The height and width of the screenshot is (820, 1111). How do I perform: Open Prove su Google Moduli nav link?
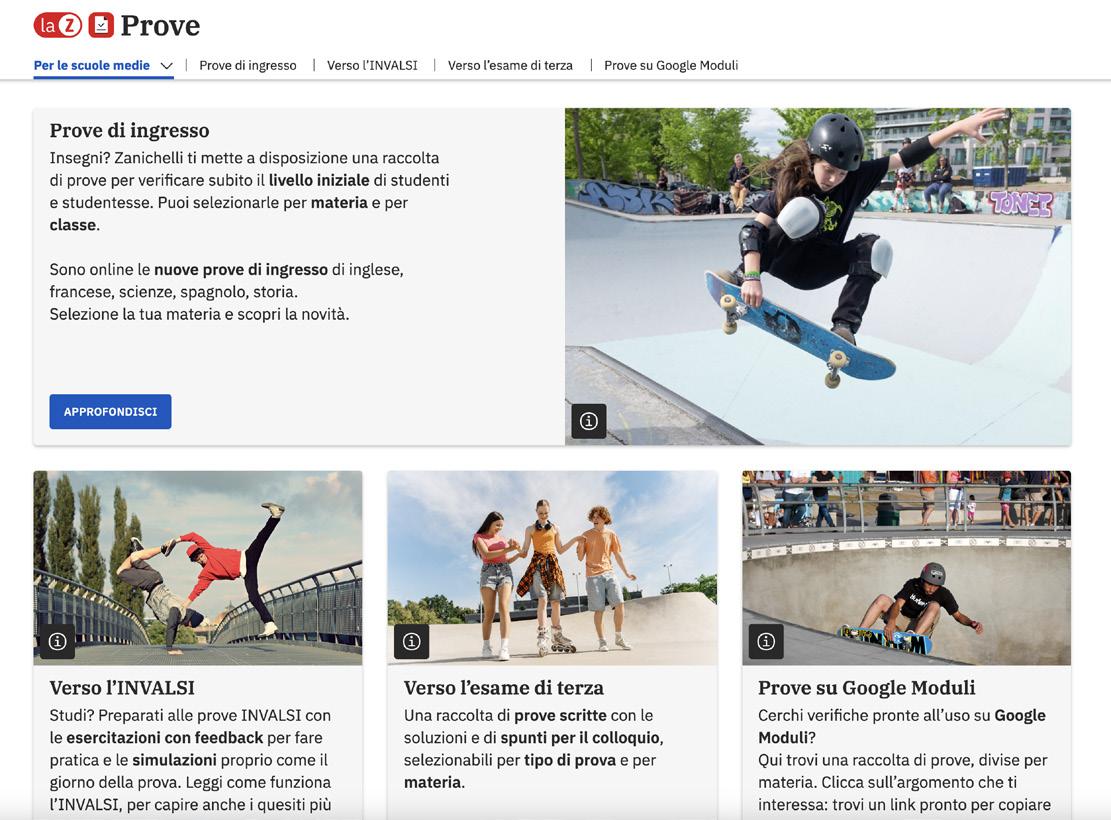coord(671,65)
